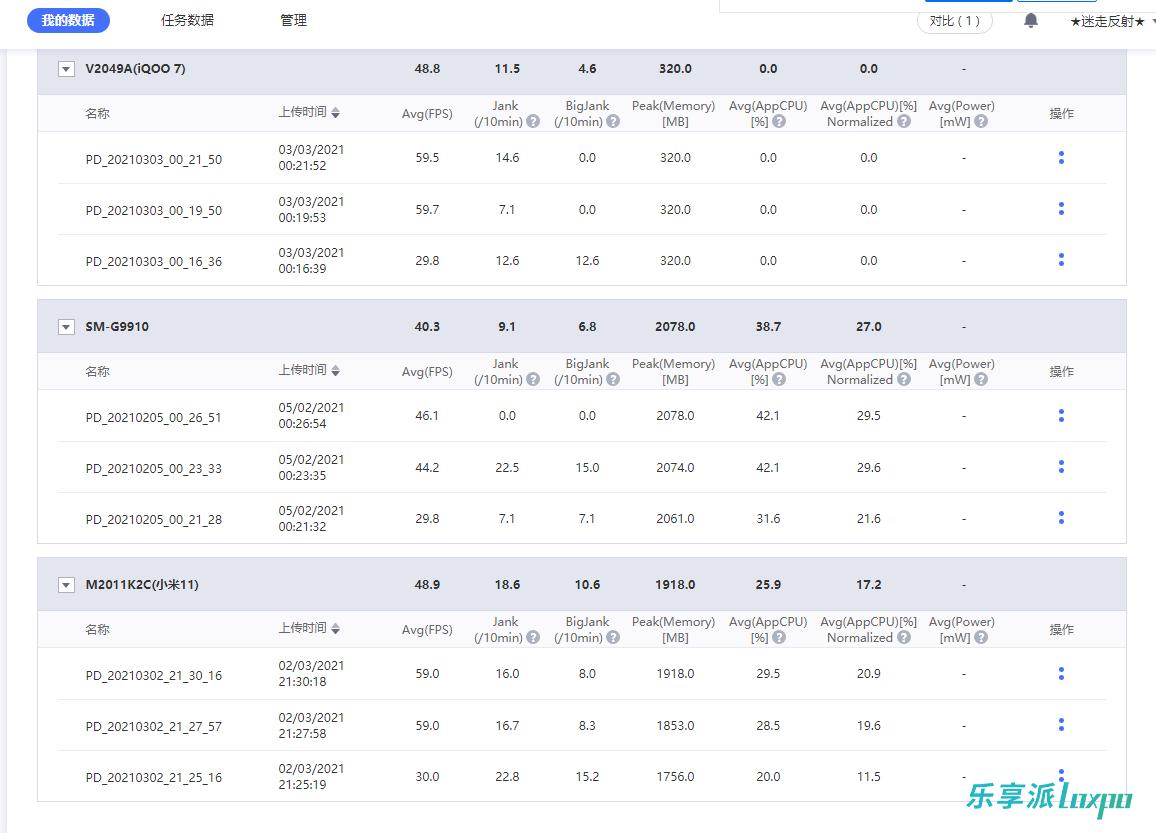Open record PD_20210205_00_26_51

pos(153,418)
